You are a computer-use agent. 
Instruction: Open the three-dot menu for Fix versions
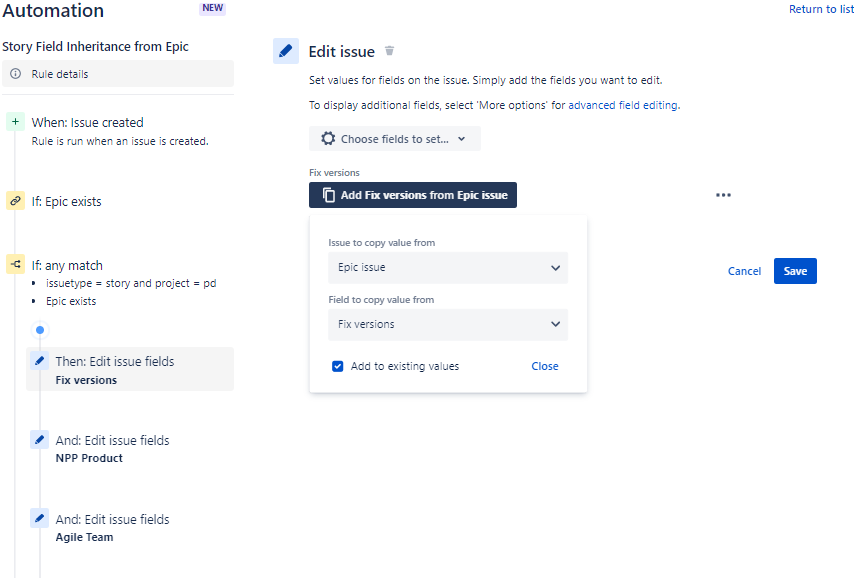[x=723, y=195]
